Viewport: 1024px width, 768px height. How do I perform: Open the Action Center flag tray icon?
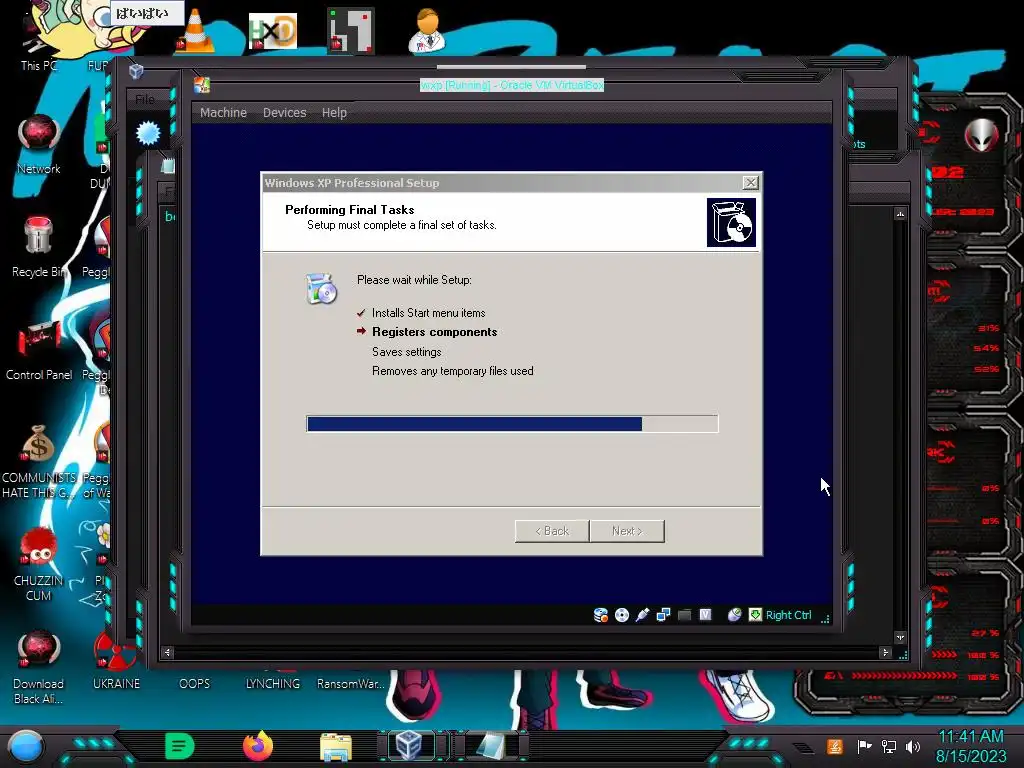pyautogui.click(x=864, y=746)
